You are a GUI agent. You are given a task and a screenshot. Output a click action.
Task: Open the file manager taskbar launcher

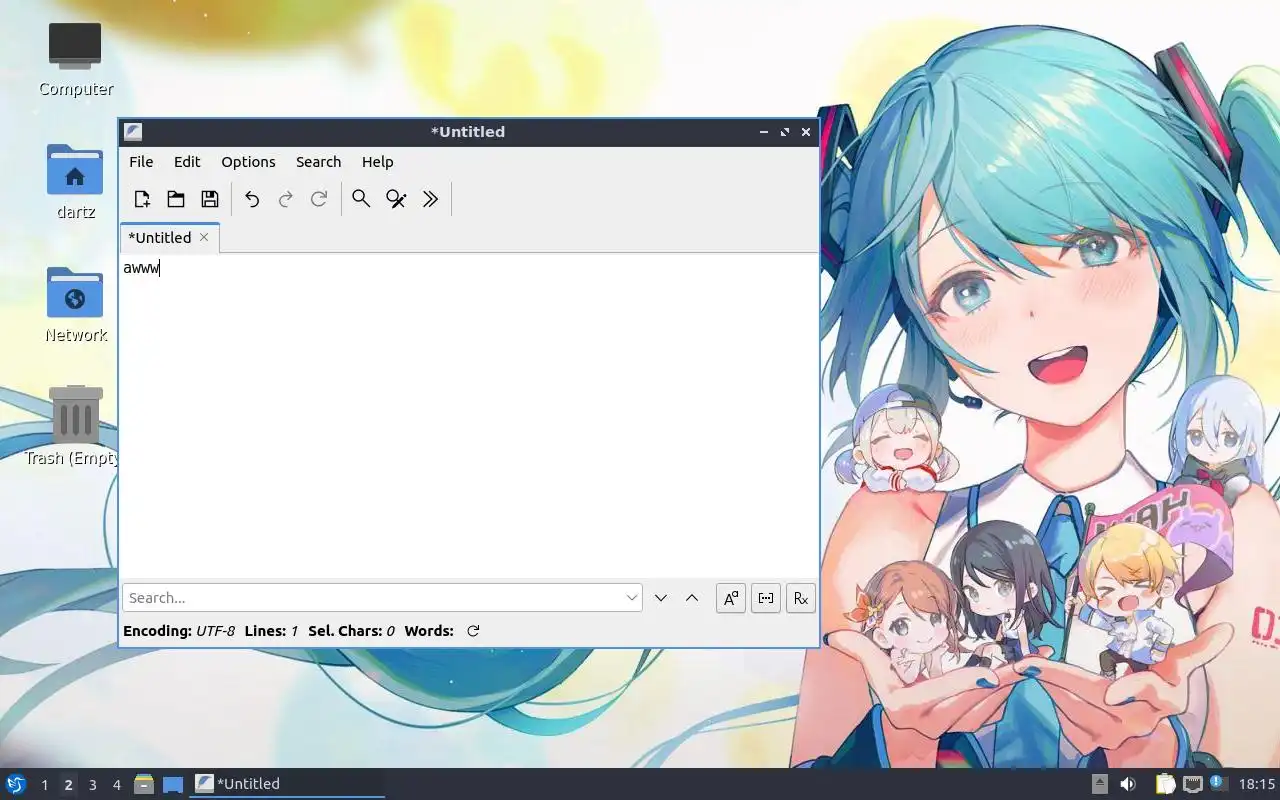pyautogui.click(x=144, y=784)
